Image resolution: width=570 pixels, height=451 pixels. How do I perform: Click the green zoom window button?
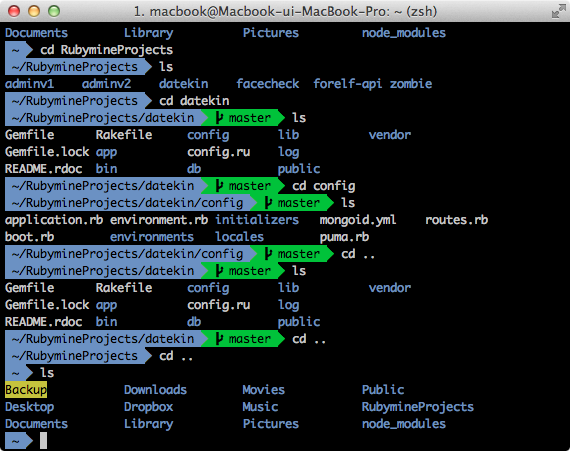(54, 11)
